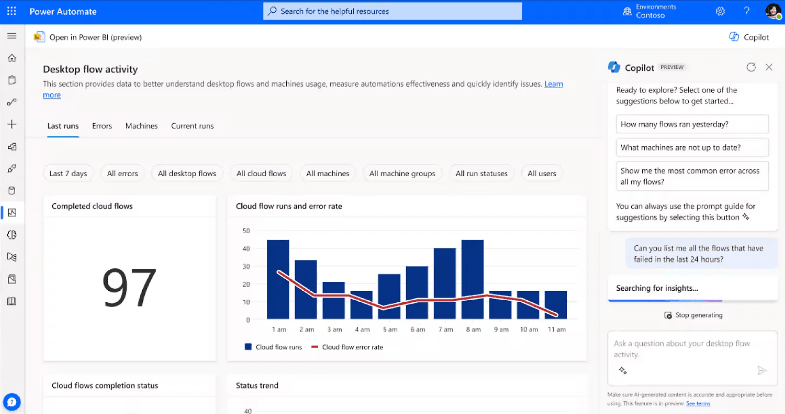Switch to the Errors tab
The width and height of the screenshot is (785, 414).
tap(102, 126)
